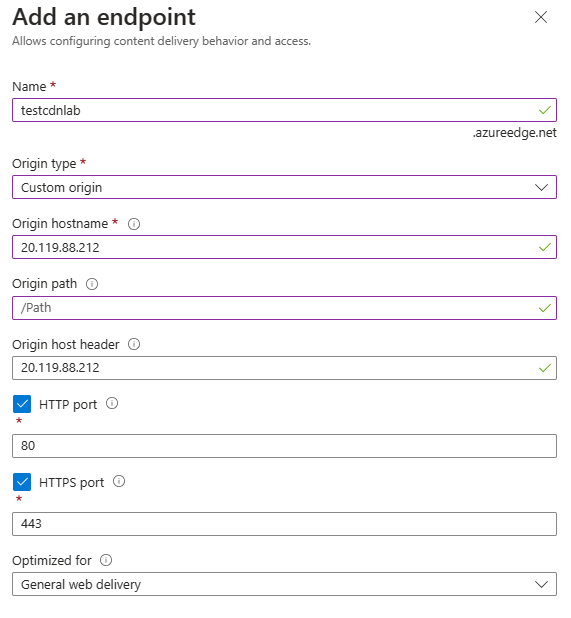
Task: Open the Origin type dropdown
Action: (284, 187)
